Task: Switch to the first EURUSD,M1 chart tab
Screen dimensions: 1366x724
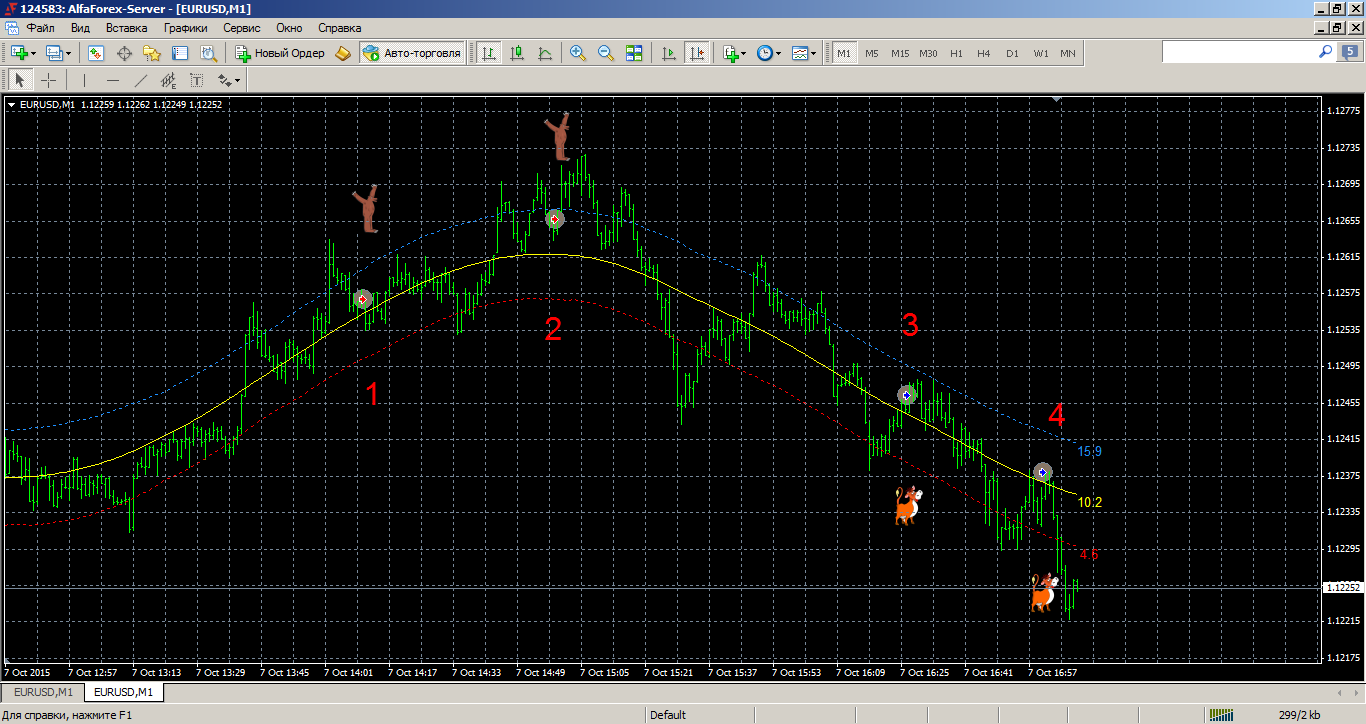Action: click(42, 692)
